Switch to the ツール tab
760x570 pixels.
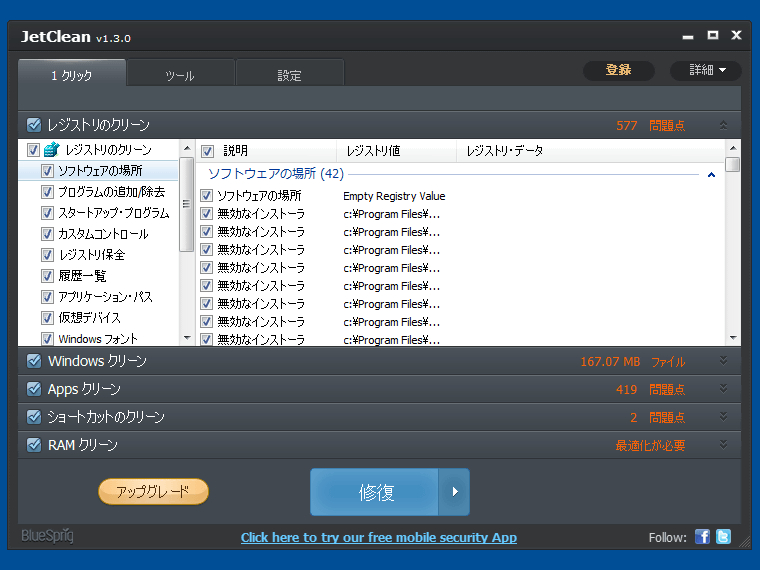click(180, 74)
